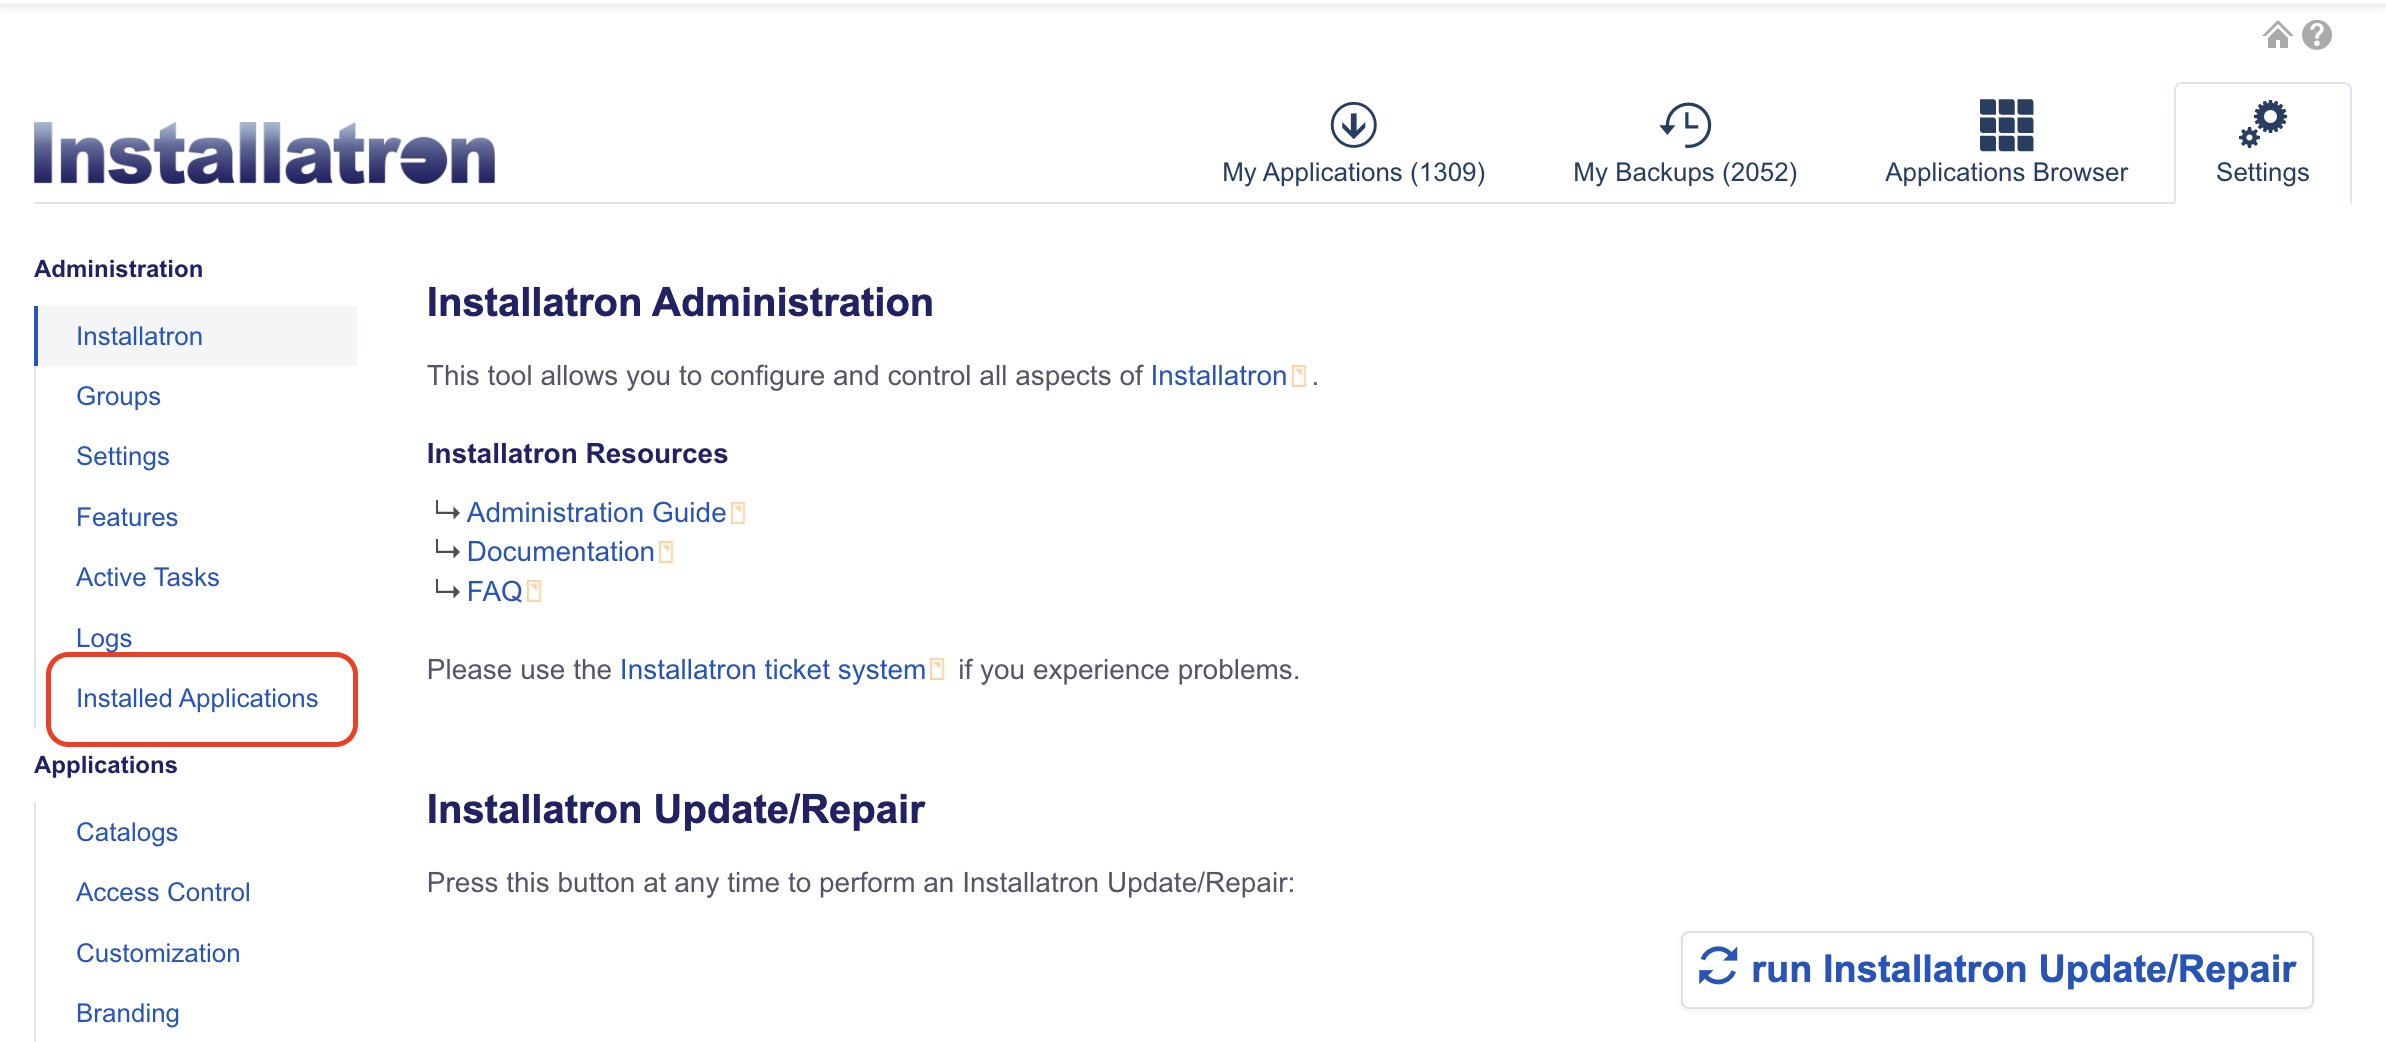Go to Access Control in sidebar

click(163, 892)
